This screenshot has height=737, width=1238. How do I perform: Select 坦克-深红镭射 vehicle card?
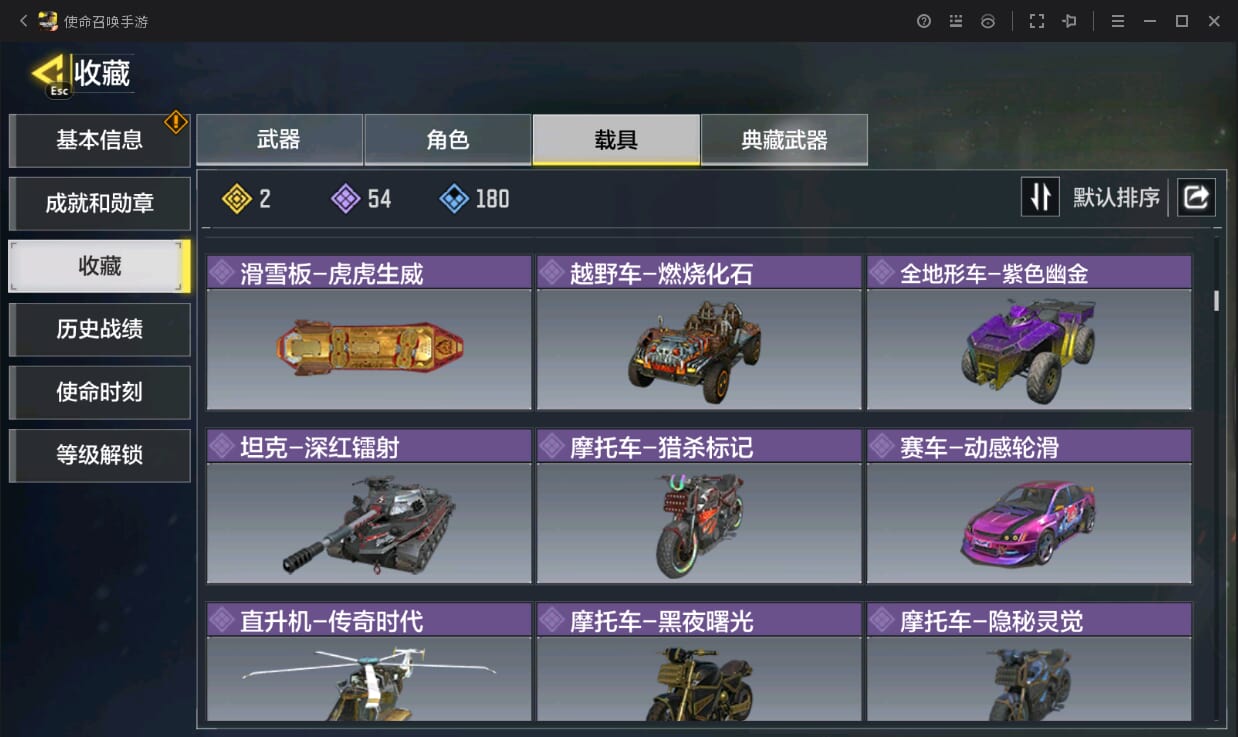(369, 506)
